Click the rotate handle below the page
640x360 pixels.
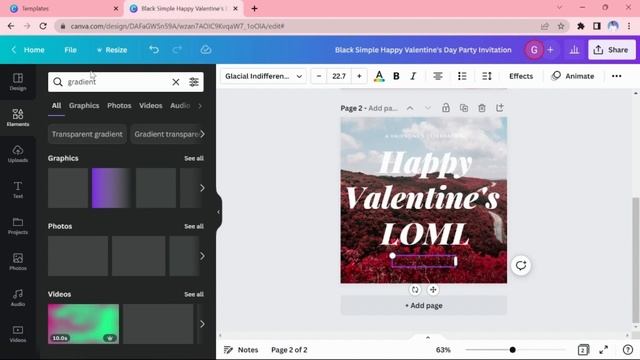(415, 290)
